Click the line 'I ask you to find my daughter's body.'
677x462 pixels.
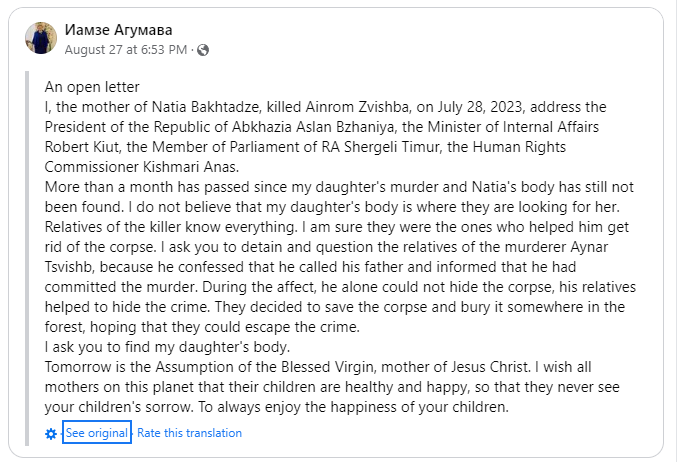[167, 347]
